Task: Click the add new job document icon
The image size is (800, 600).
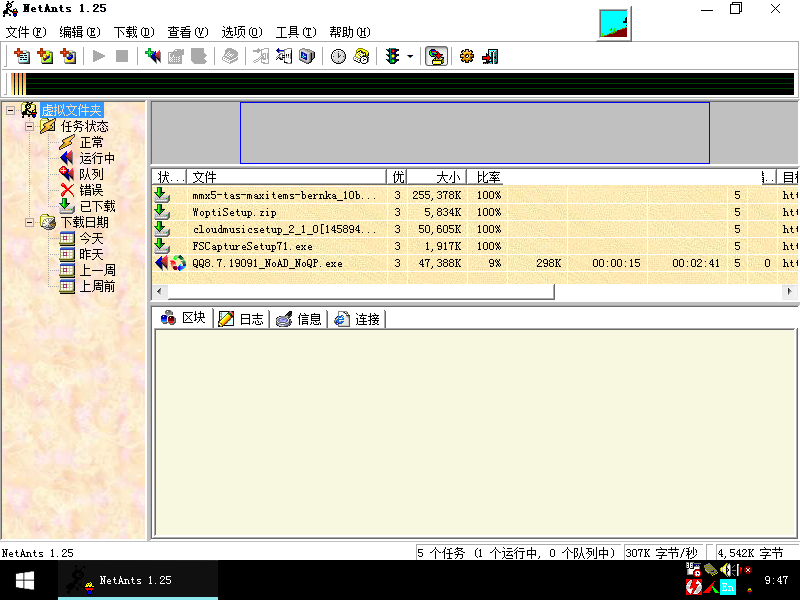Action: (22, 56)
